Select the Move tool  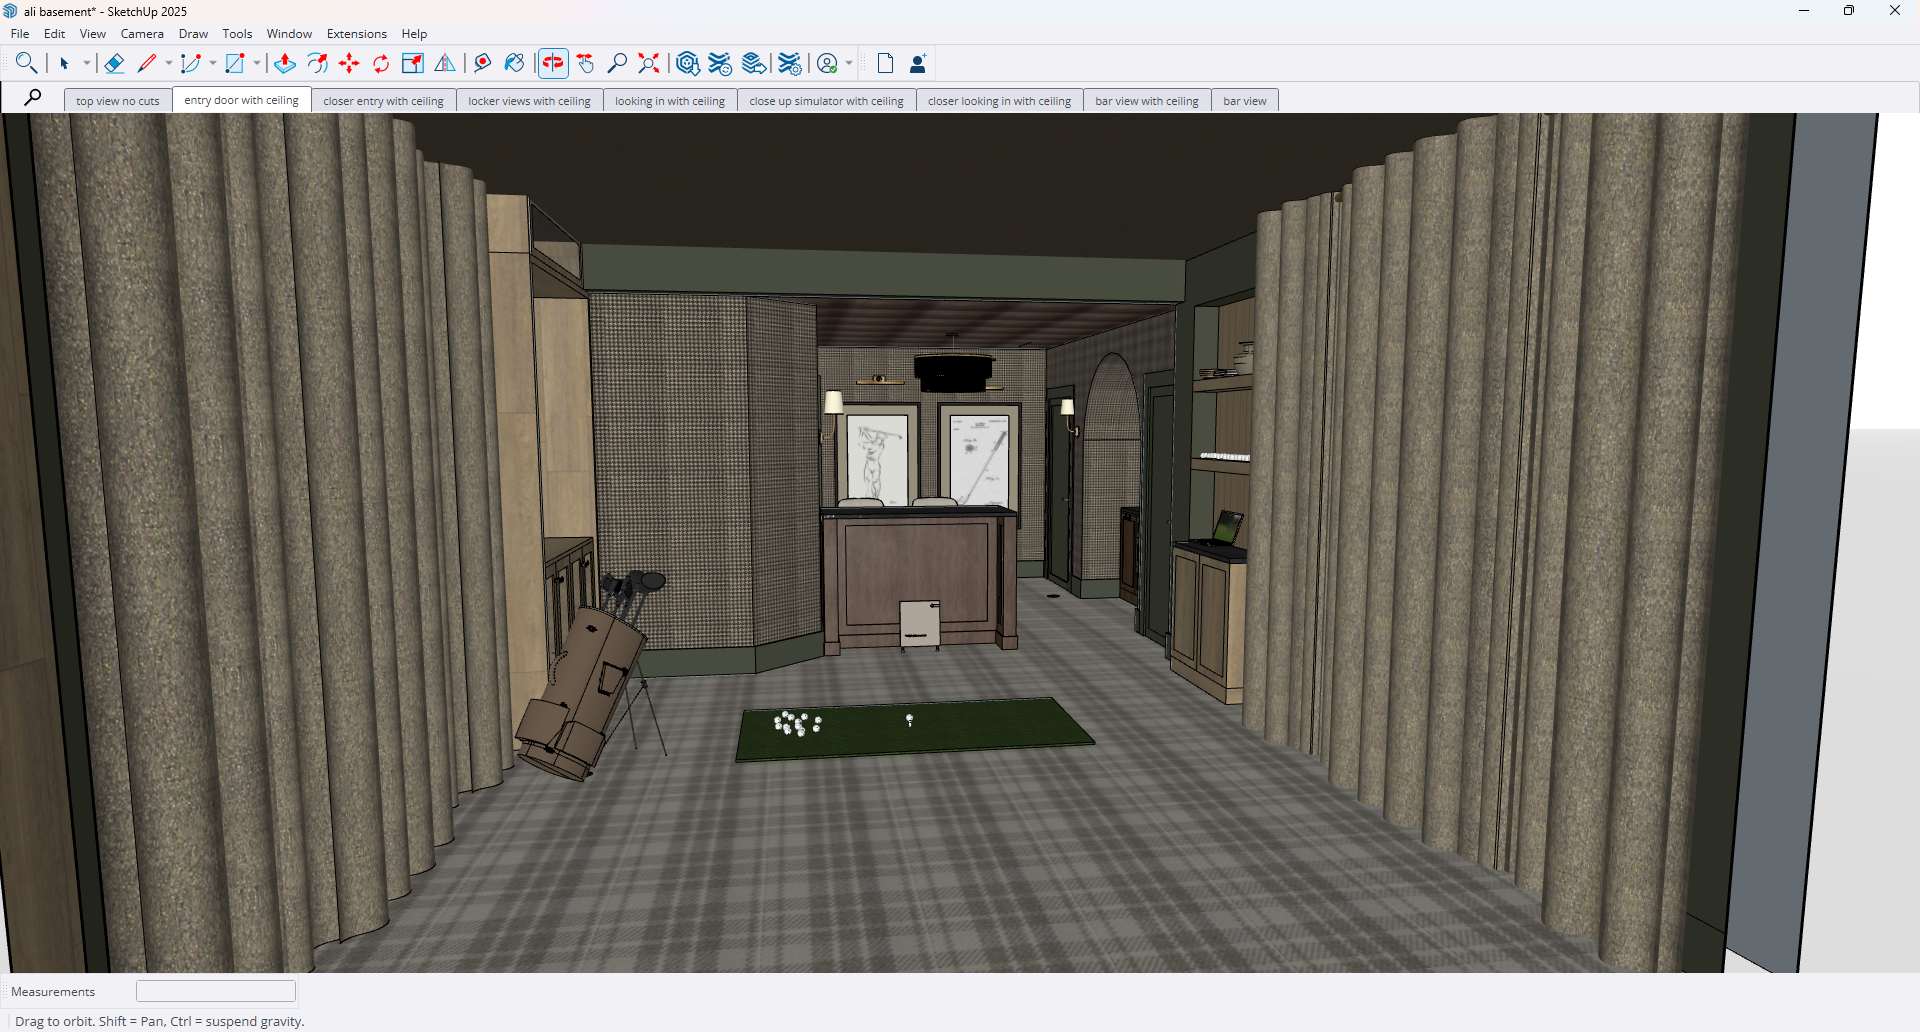[x=349, y=64]
